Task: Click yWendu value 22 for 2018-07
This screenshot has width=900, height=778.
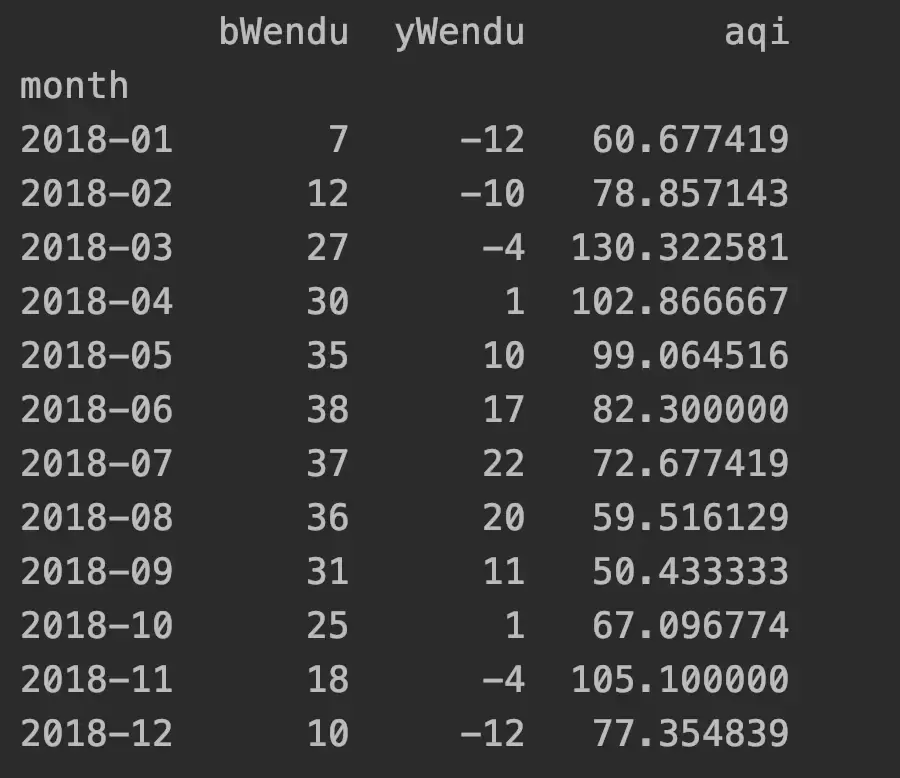Action: point(503,464)
